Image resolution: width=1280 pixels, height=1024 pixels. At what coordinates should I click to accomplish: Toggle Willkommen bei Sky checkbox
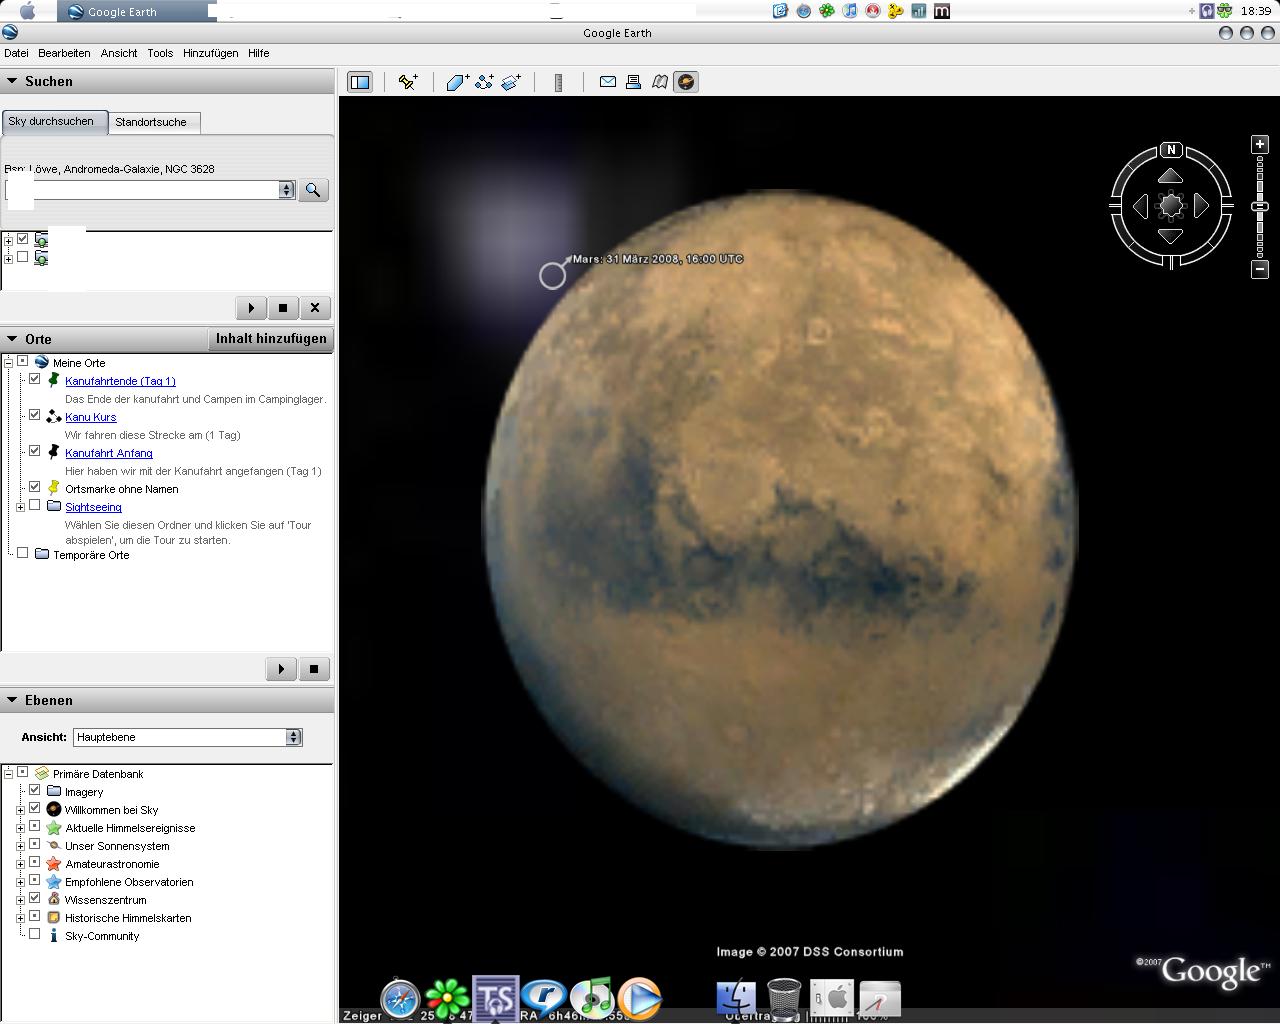35,809
